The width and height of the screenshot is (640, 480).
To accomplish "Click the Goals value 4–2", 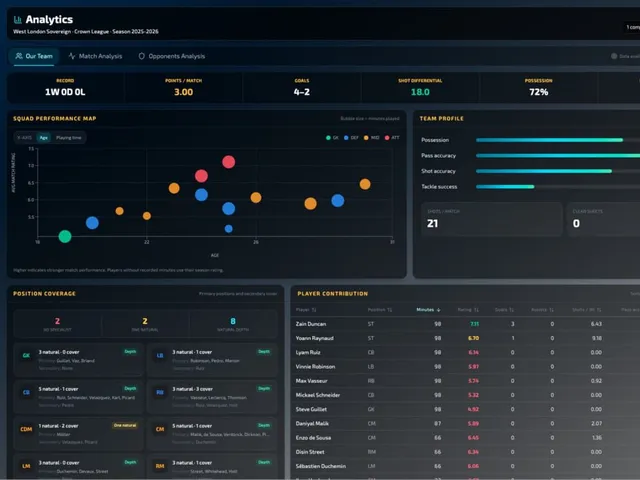I will (302, 92).
